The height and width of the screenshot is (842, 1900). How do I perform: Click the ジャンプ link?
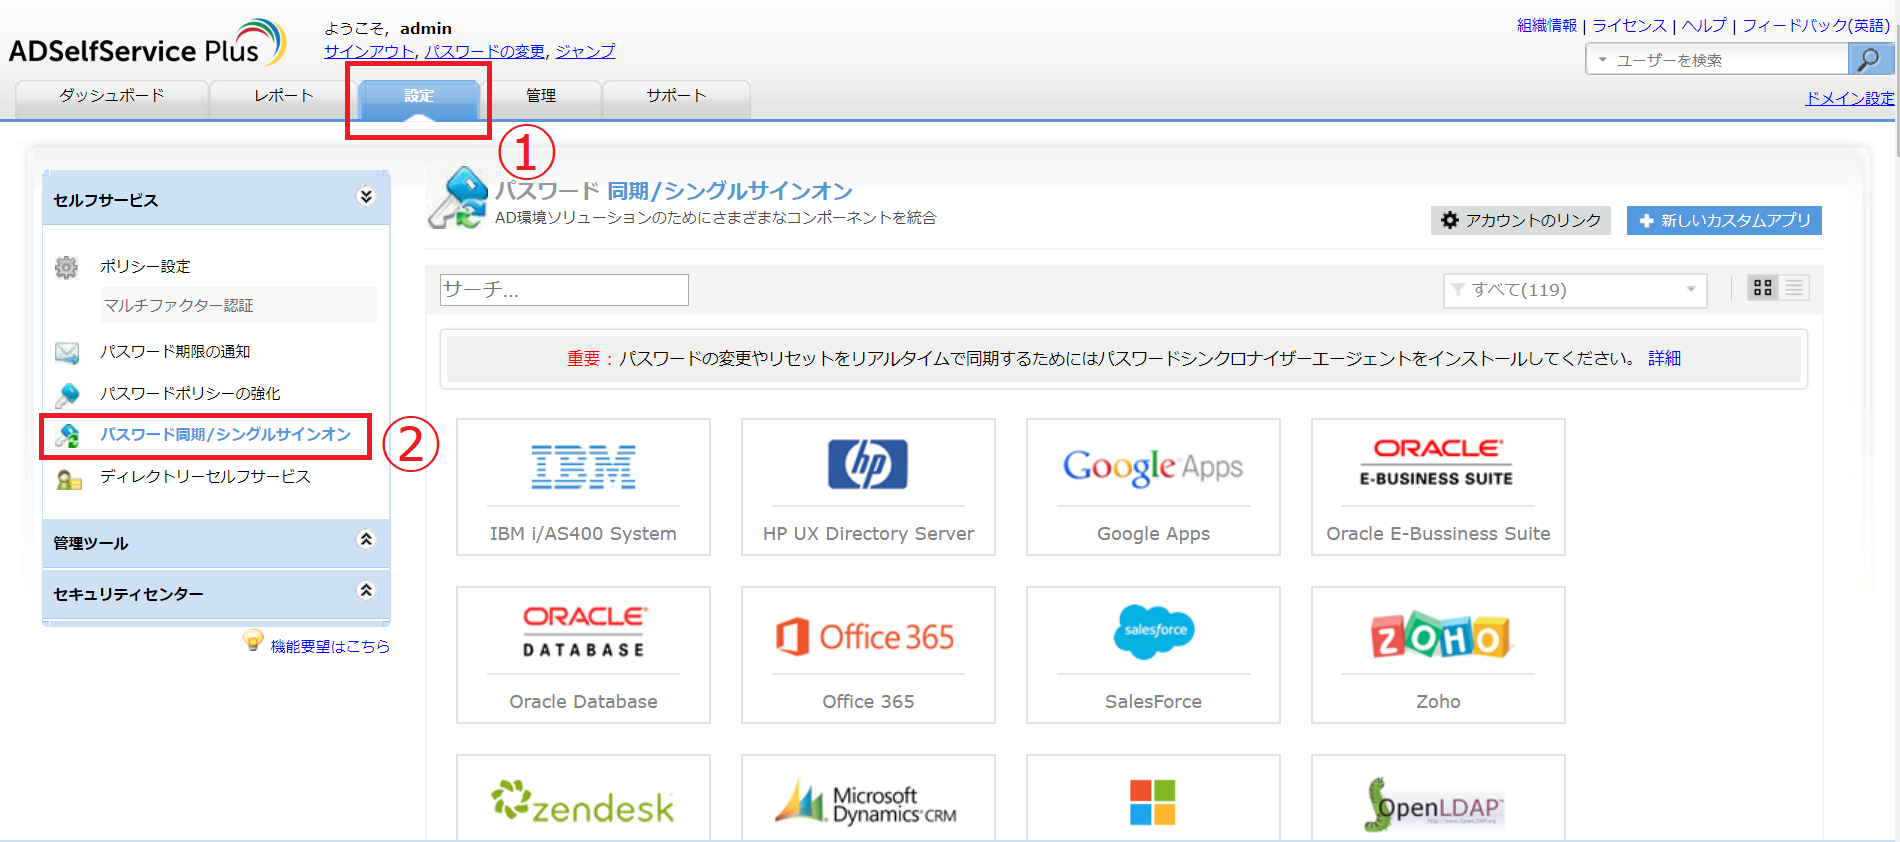(x=585, y=51)
